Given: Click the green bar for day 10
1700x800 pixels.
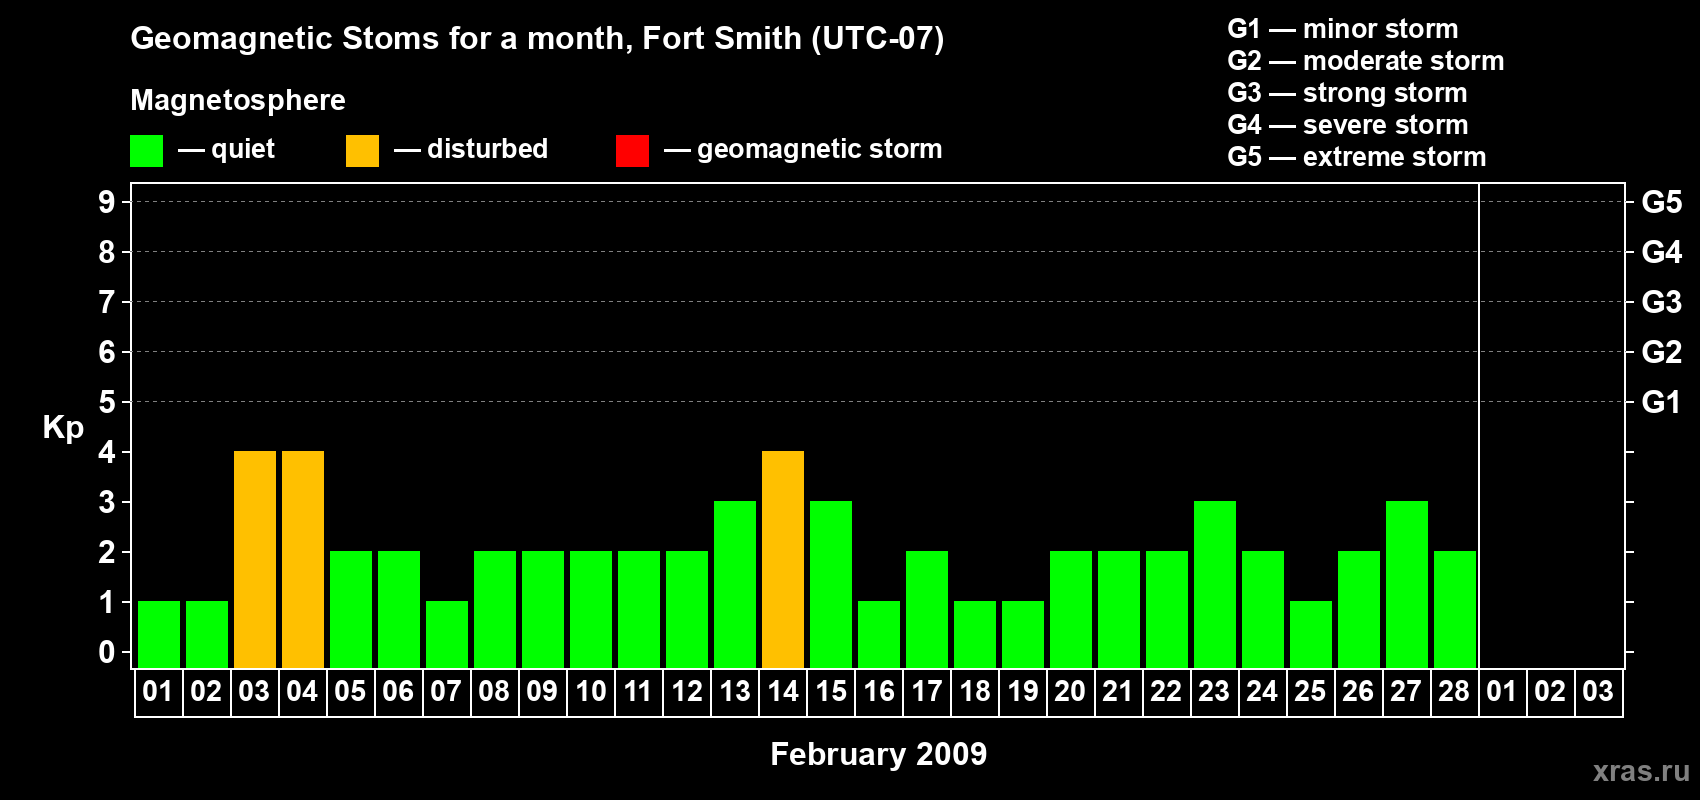Looking at the screenshot, I should (x=591, y=610).
